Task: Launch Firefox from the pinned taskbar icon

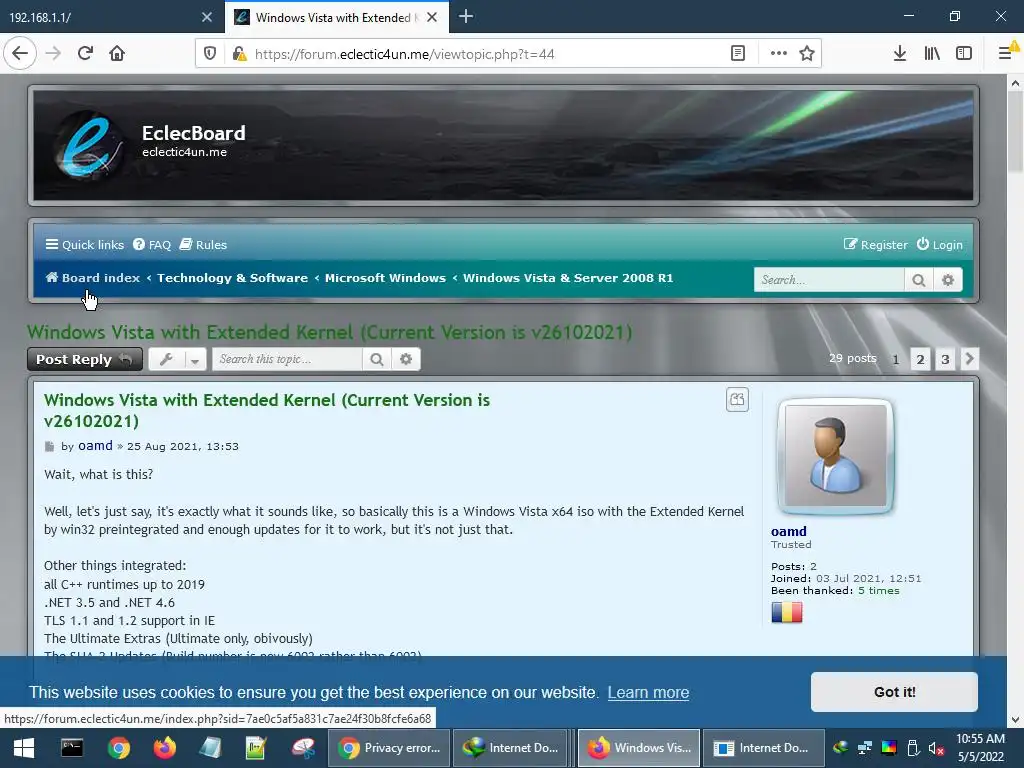Action: pos(165,748)
